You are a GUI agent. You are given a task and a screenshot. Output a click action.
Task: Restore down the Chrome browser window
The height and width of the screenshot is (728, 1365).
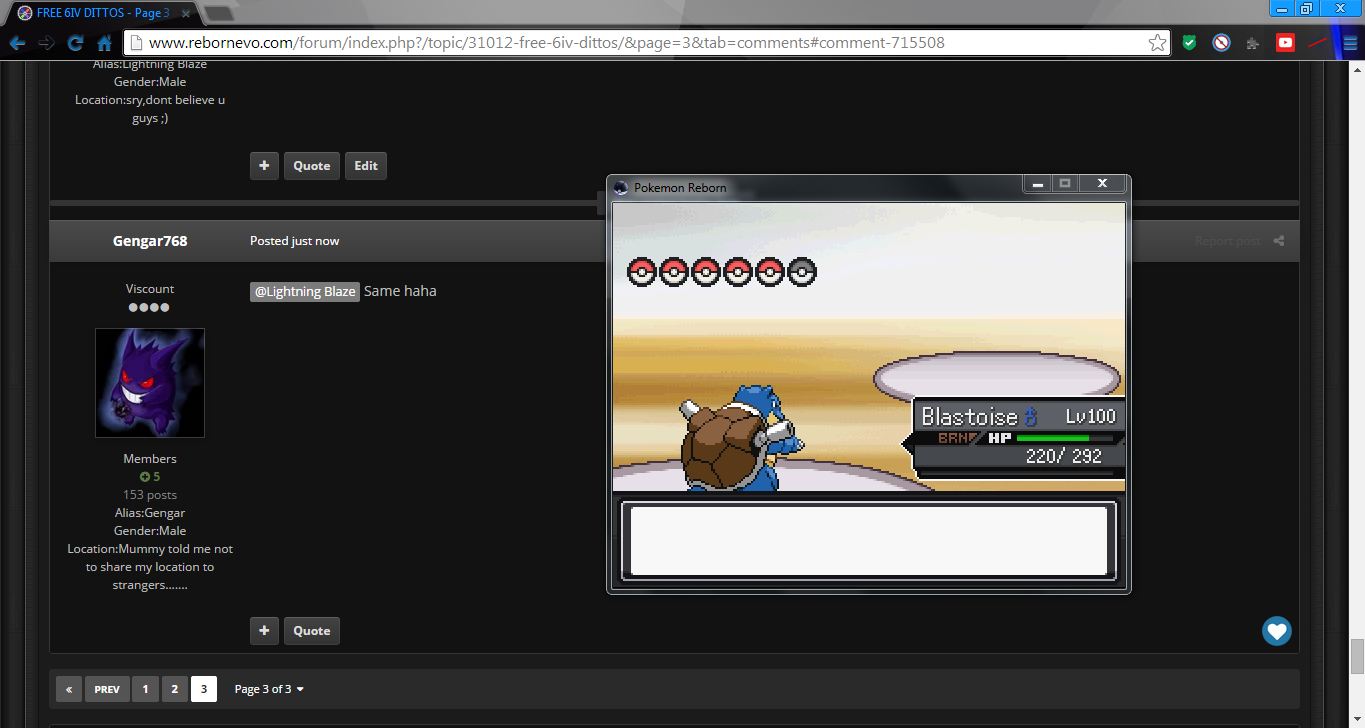(x=1305, y=8)
